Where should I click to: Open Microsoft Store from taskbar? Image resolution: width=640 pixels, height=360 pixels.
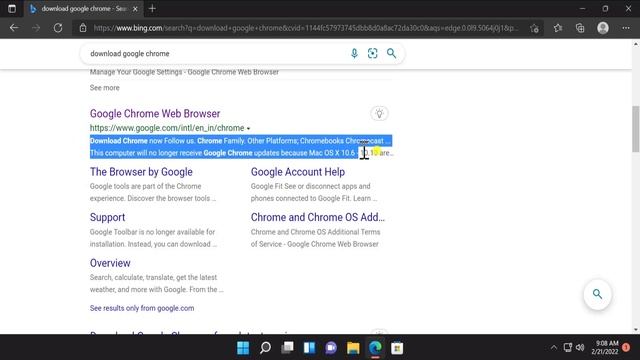point(397,348)
